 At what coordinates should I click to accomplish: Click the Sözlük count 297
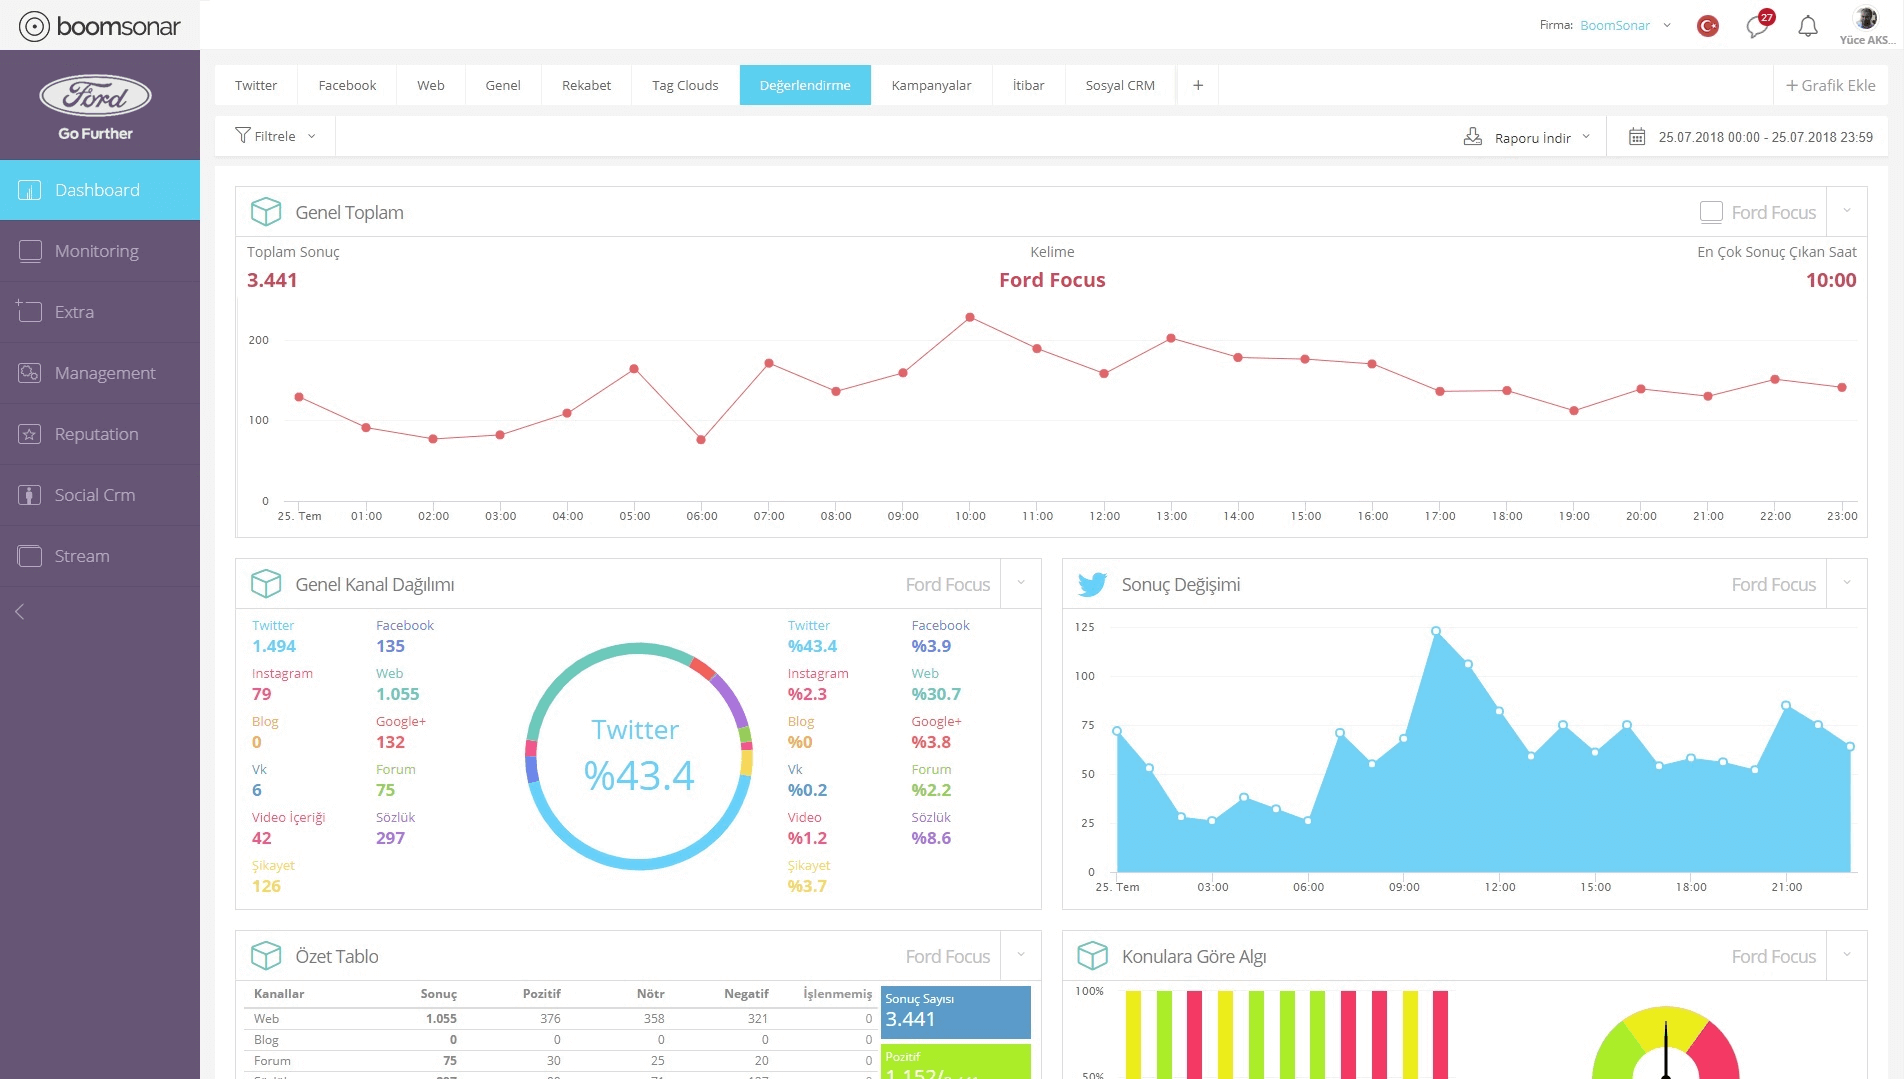click(x=390, y=838)
